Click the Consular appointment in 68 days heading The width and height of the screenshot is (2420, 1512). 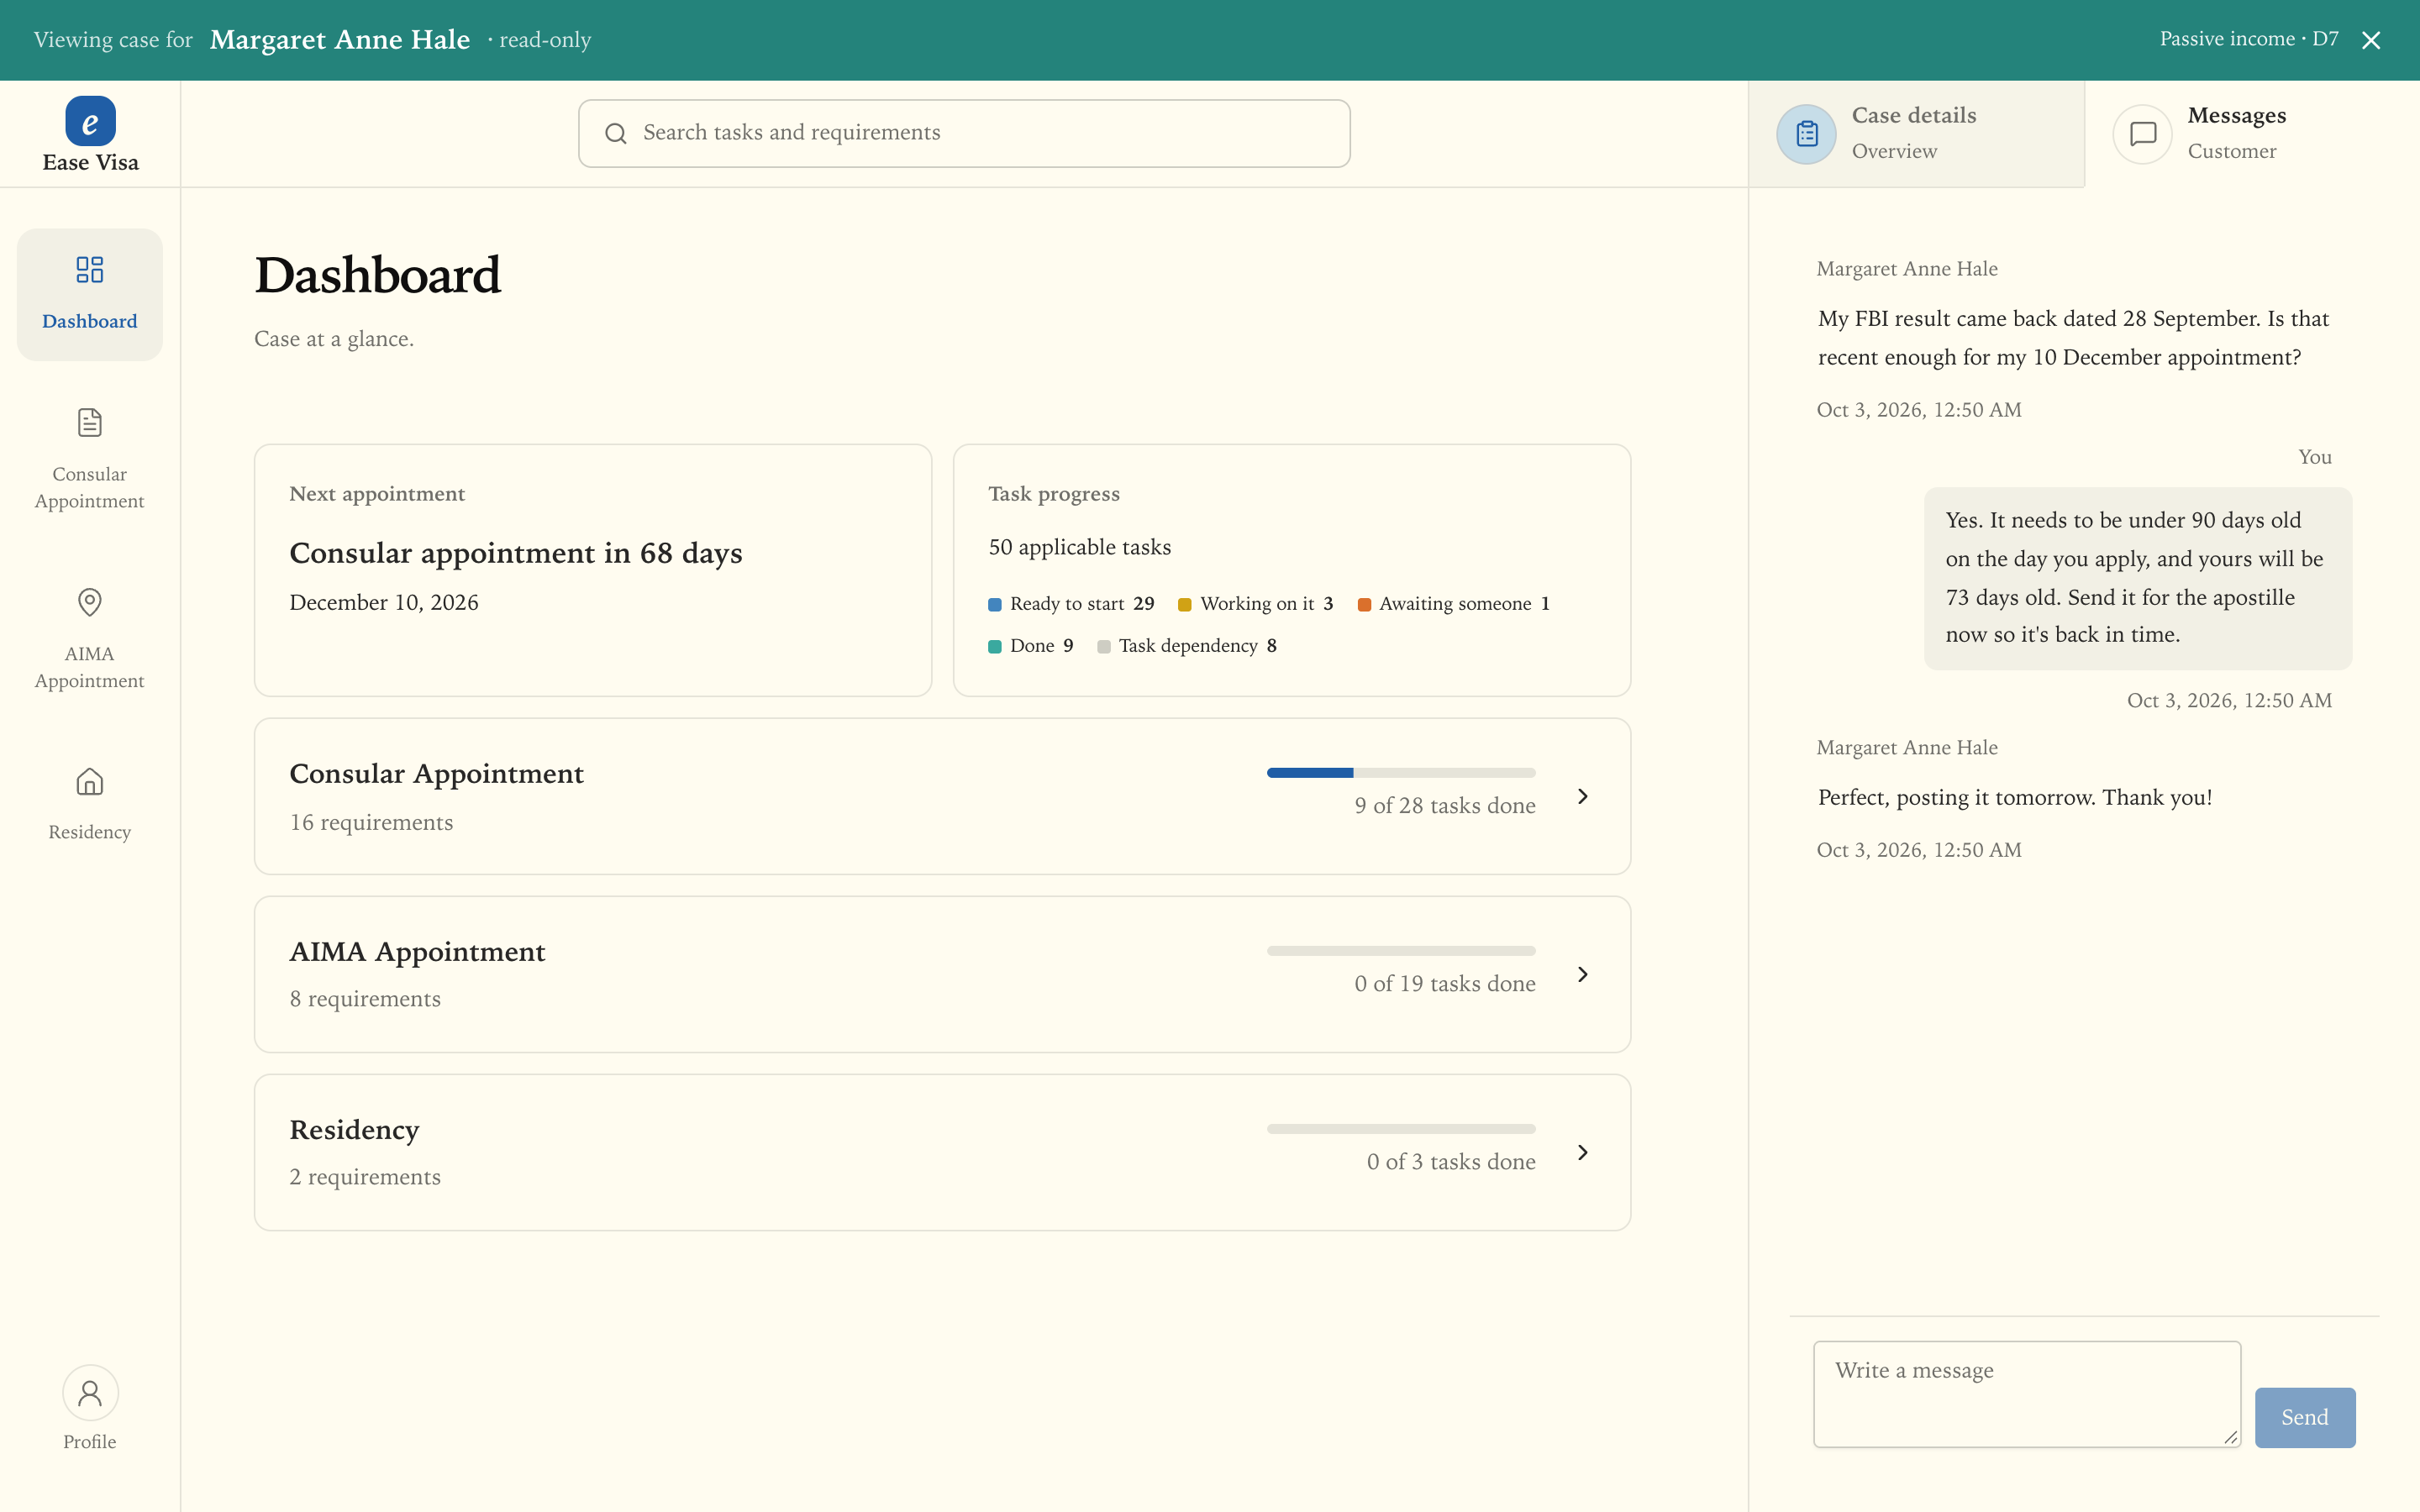pyautogui.click(x=516, y=553)
